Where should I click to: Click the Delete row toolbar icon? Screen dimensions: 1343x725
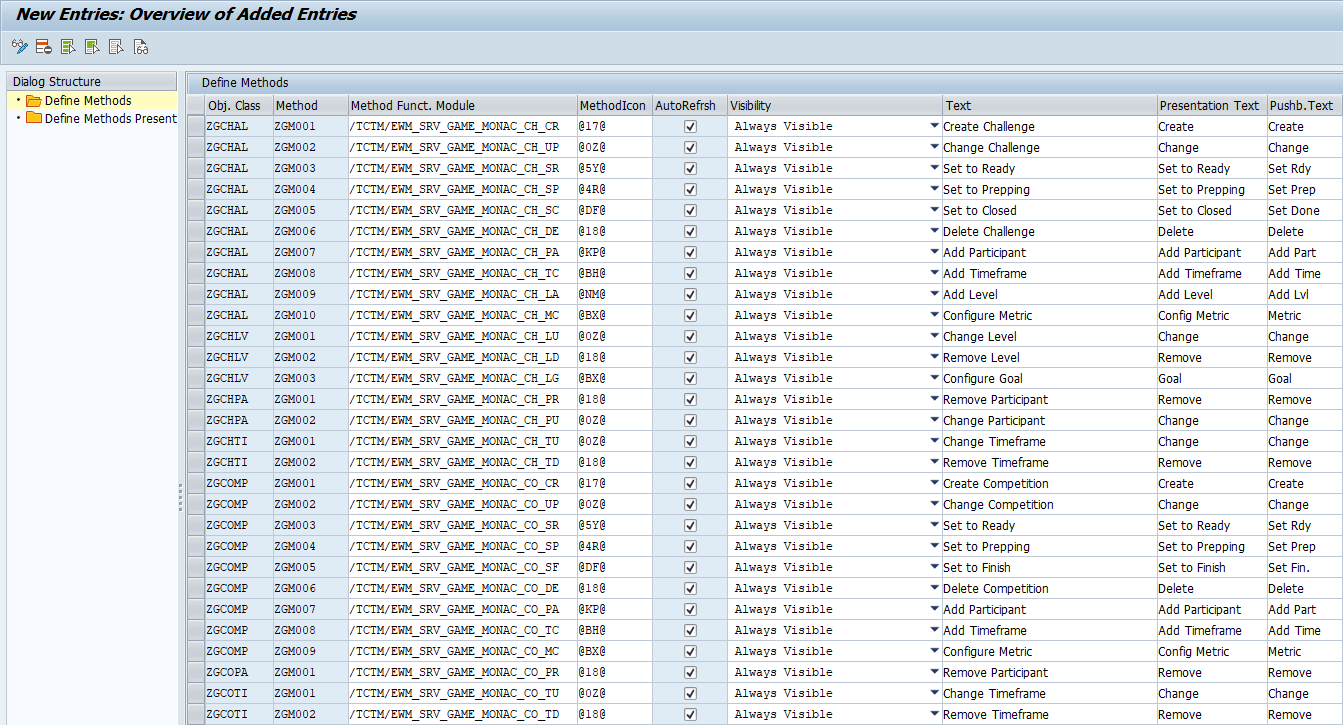(x=43, y=46)
